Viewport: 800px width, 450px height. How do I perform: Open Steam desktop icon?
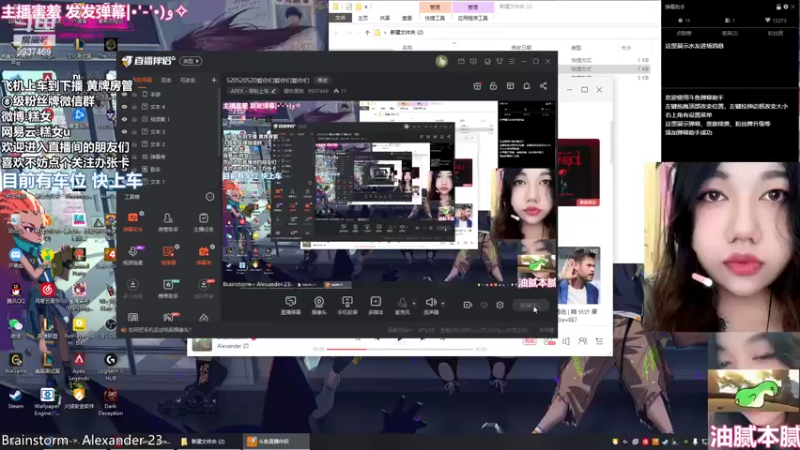[15, 398]
